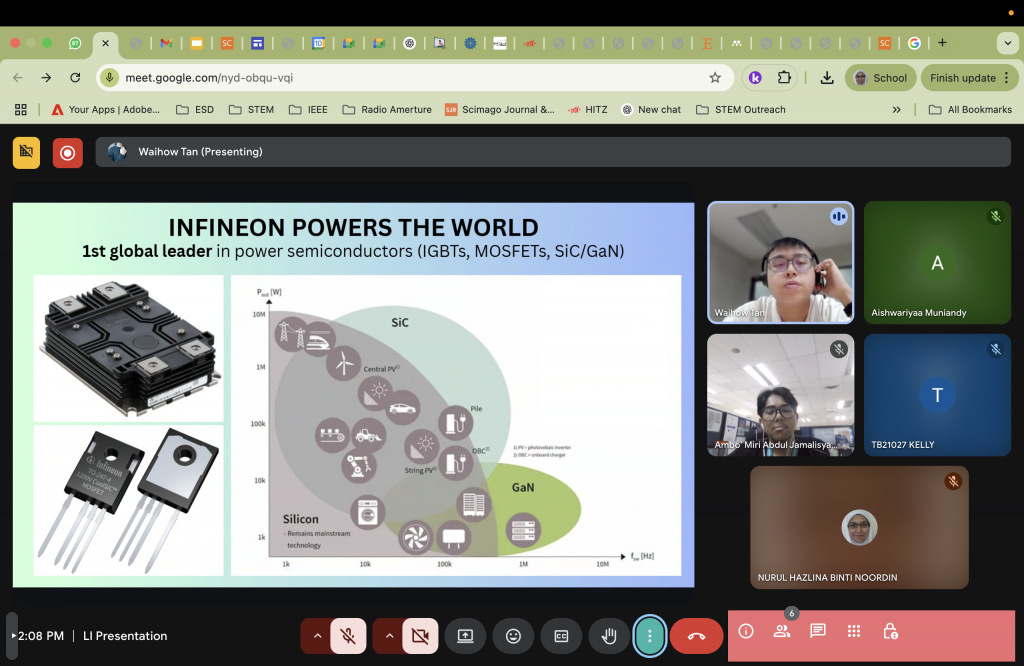The image size is (1024, 666).
Task: Switch to the Gmail tab
Action: [166, 43]
